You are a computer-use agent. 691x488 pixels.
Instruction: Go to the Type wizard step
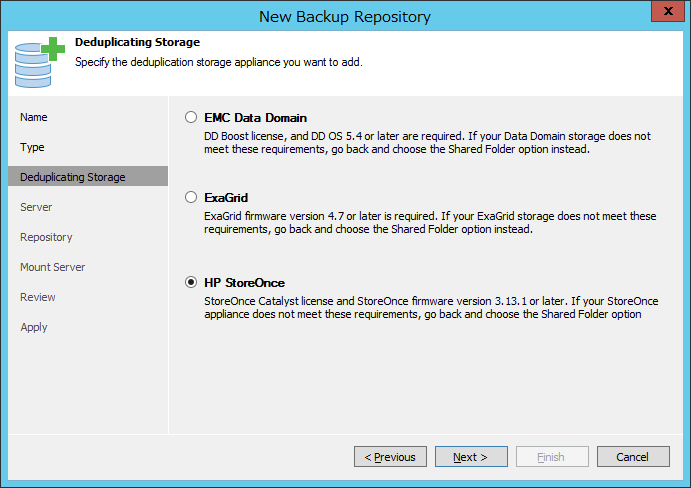tap(32, 147)
